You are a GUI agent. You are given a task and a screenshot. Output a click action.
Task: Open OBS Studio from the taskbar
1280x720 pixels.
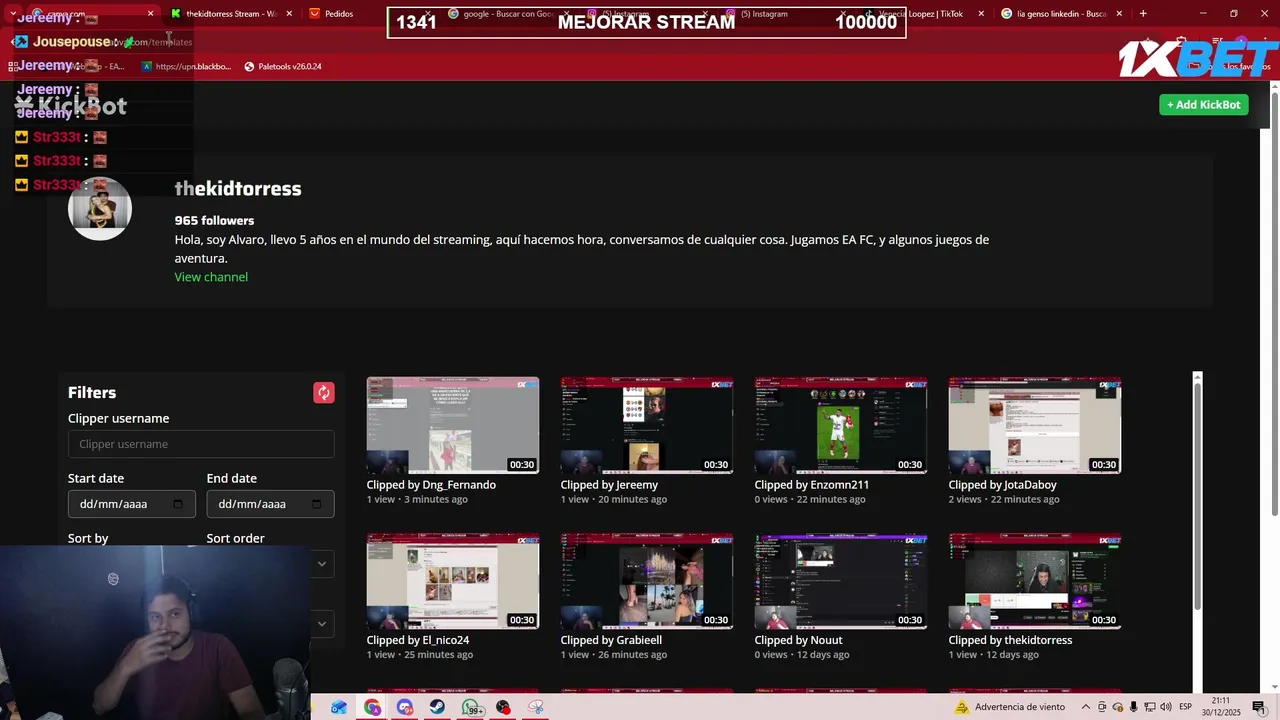pos(503,707)
